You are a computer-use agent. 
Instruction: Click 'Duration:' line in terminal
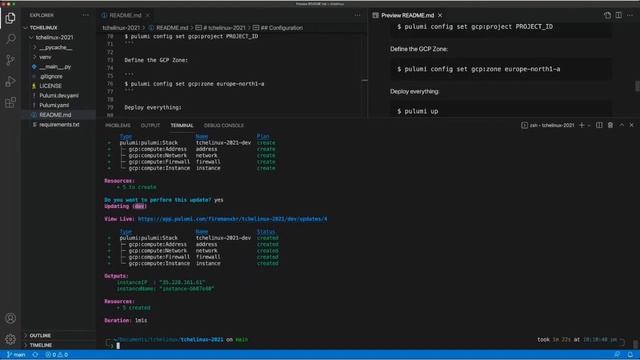pos(126,320)
